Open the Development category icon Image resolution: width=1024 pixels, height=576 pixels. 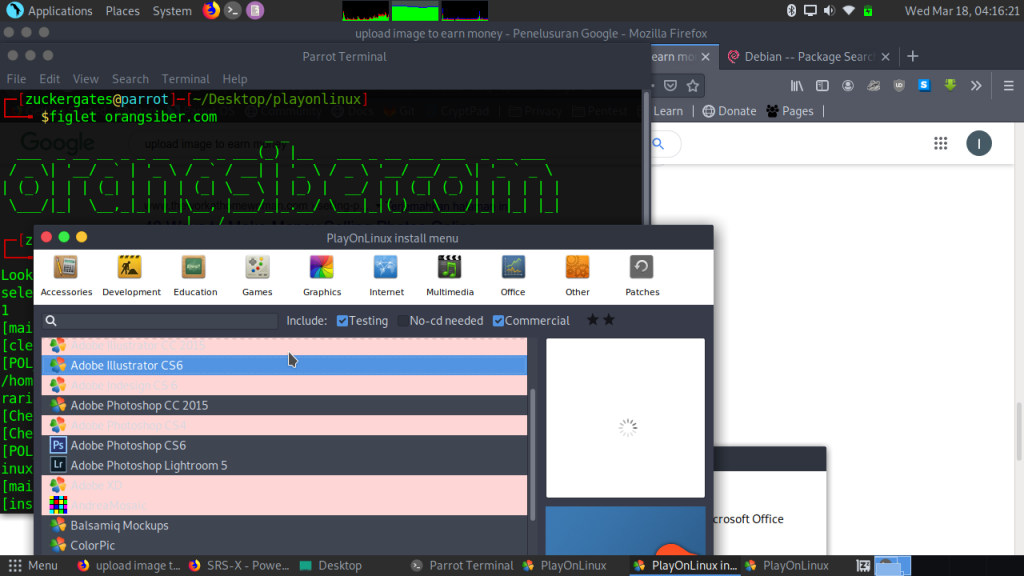click(131, 276)
